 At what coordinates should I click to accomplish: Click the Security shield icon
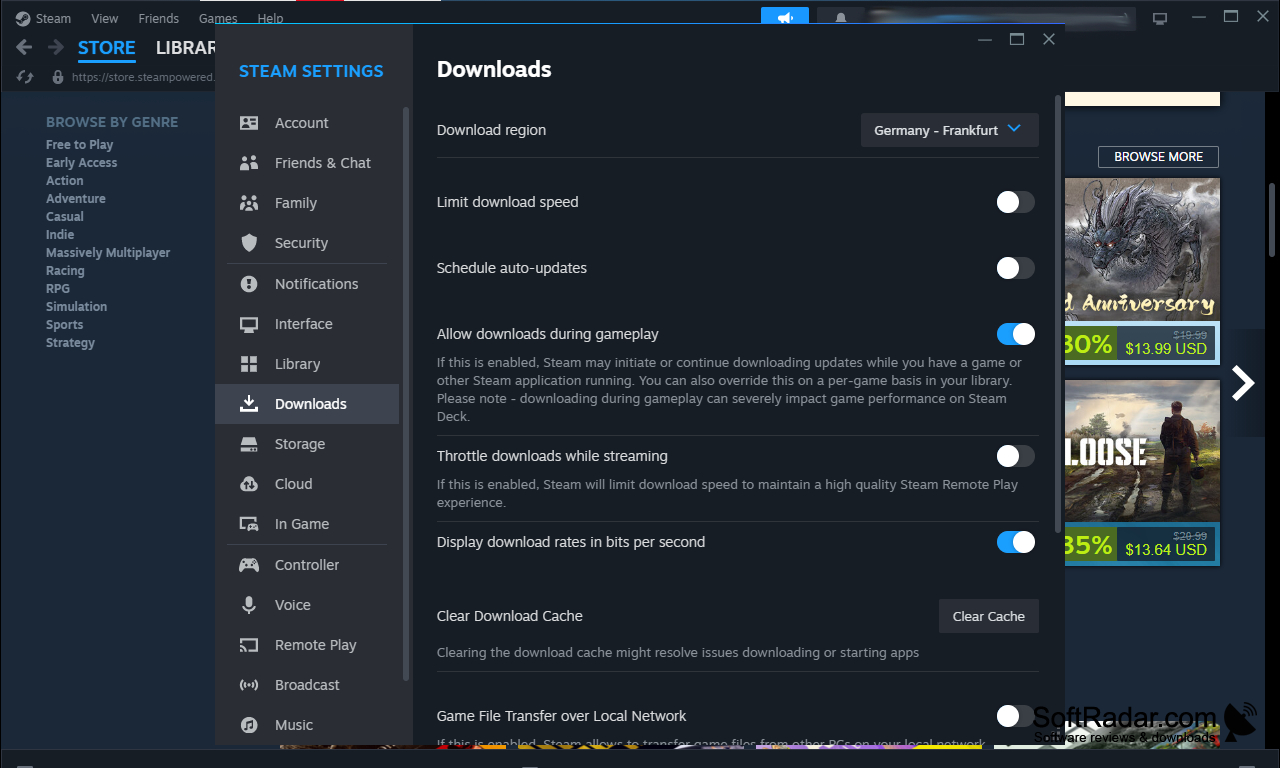coord(249,243)
